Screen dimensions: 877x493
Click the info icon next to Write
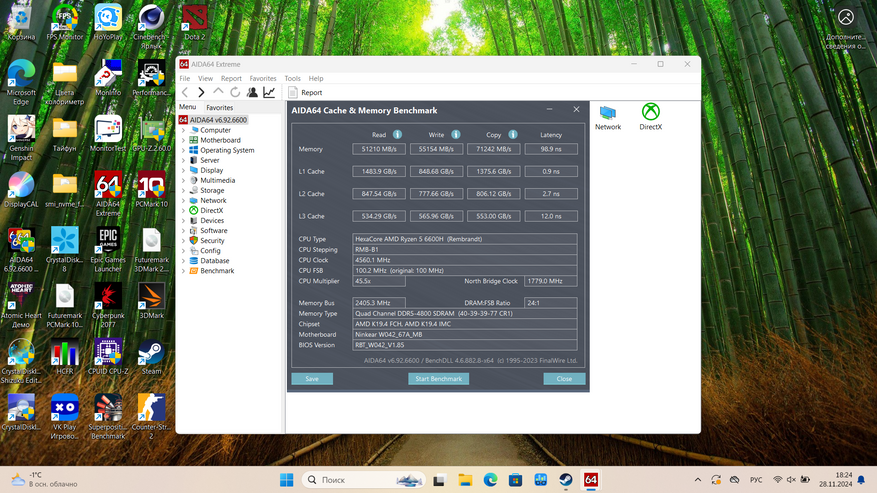(455, 134)
